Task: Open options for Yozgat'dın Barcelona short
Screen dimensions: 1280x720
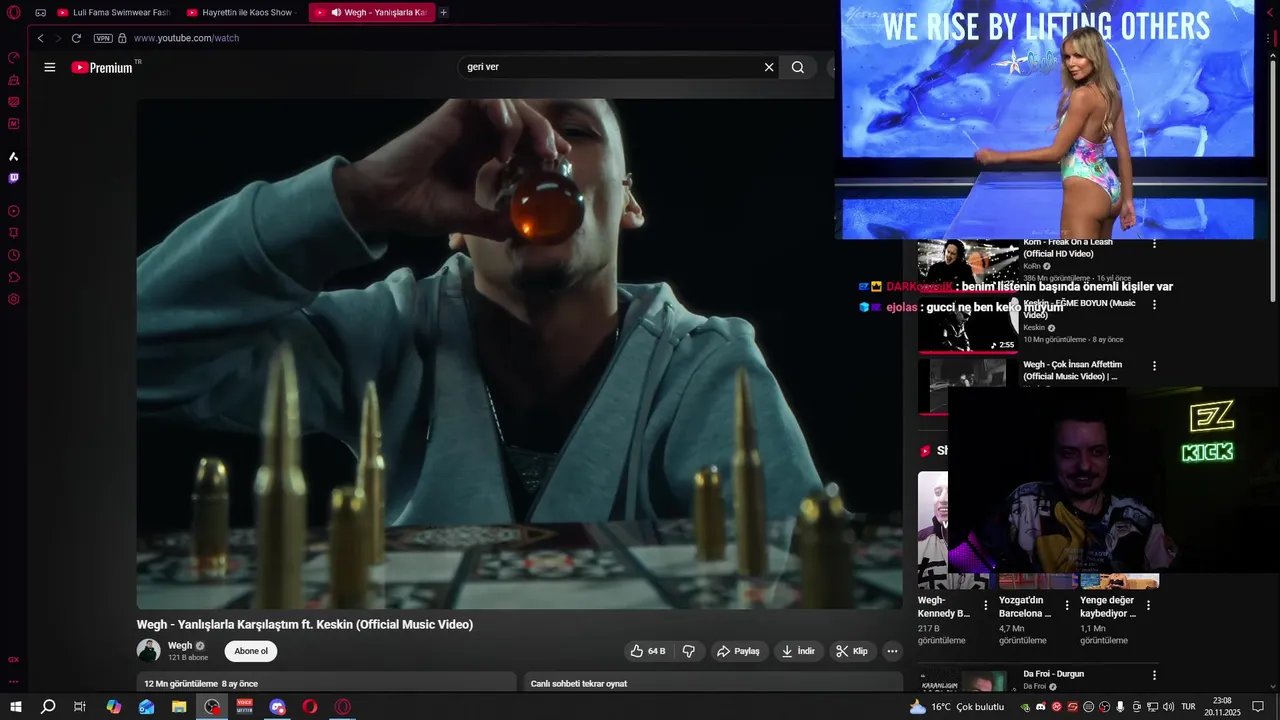Action: point(1067,605)
